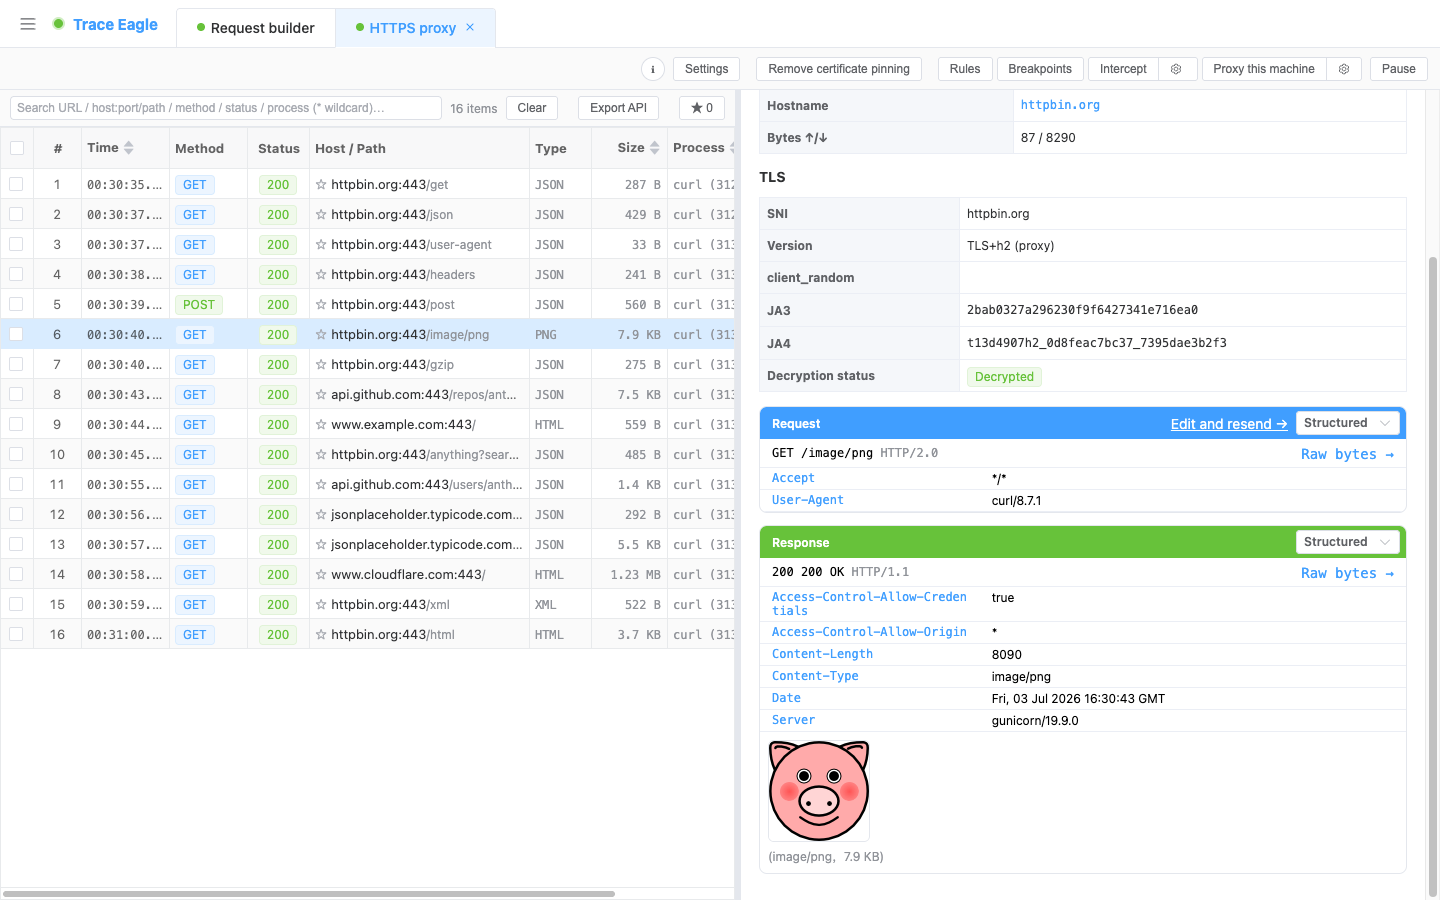
Task: View request Raw bytes
Action: [1347, 454]
